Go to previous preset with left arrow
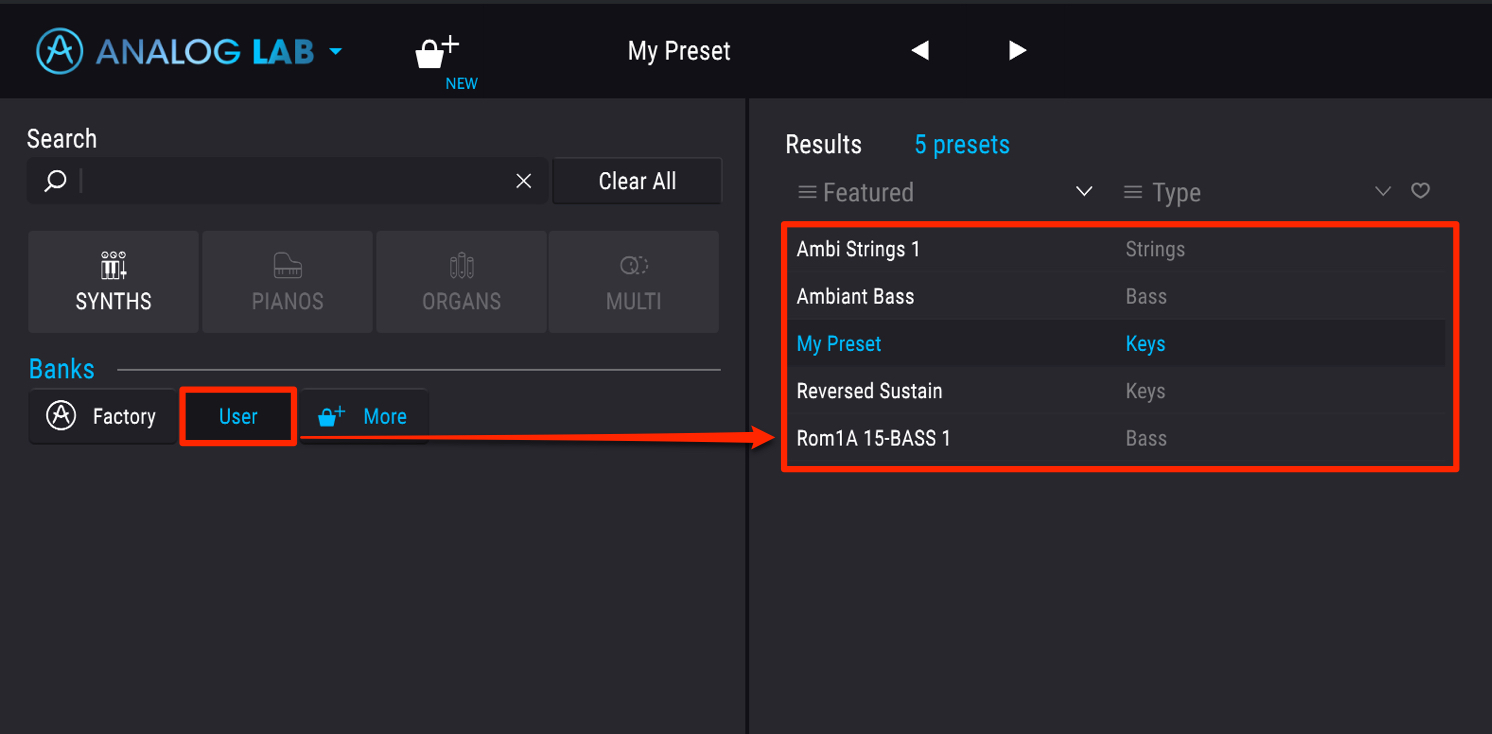 [920, 50]
